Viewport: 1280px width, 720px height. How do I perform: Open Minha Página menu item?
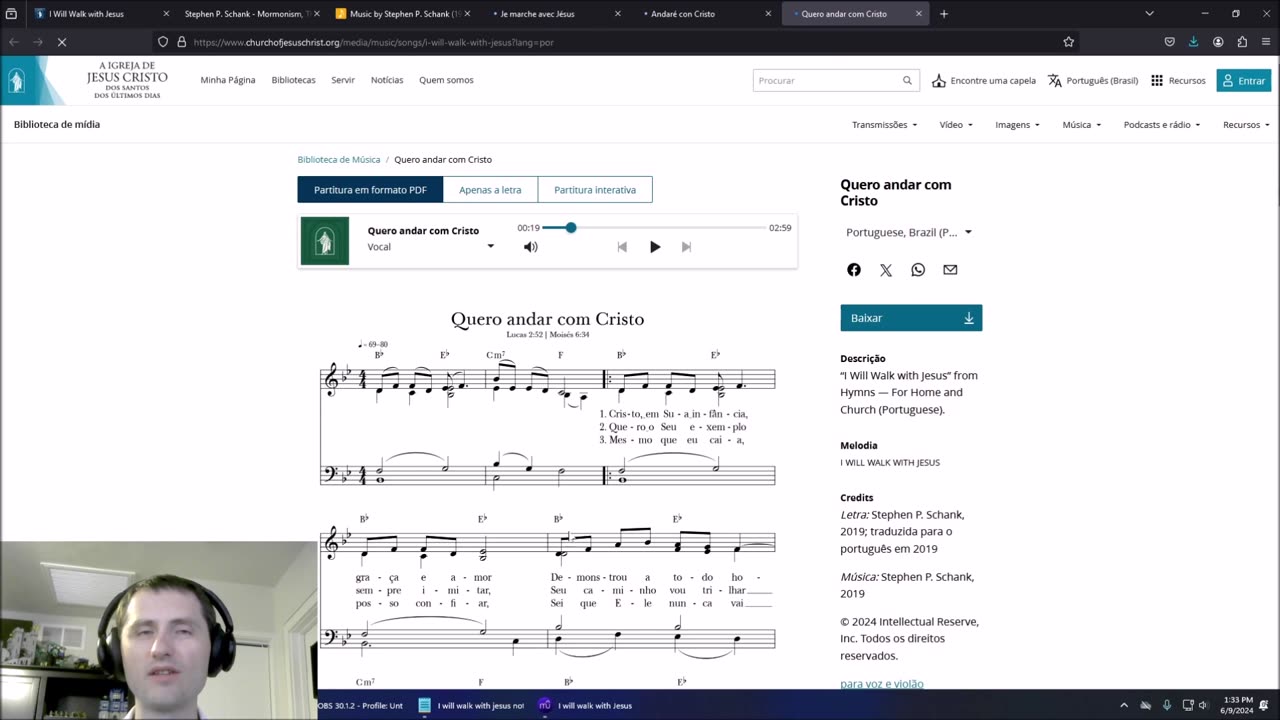228,80
